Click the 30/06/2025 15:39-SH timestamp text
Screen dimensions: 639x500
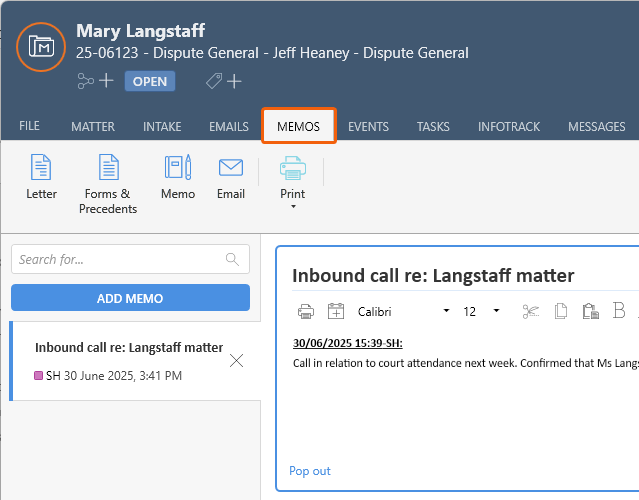[348, 343]
